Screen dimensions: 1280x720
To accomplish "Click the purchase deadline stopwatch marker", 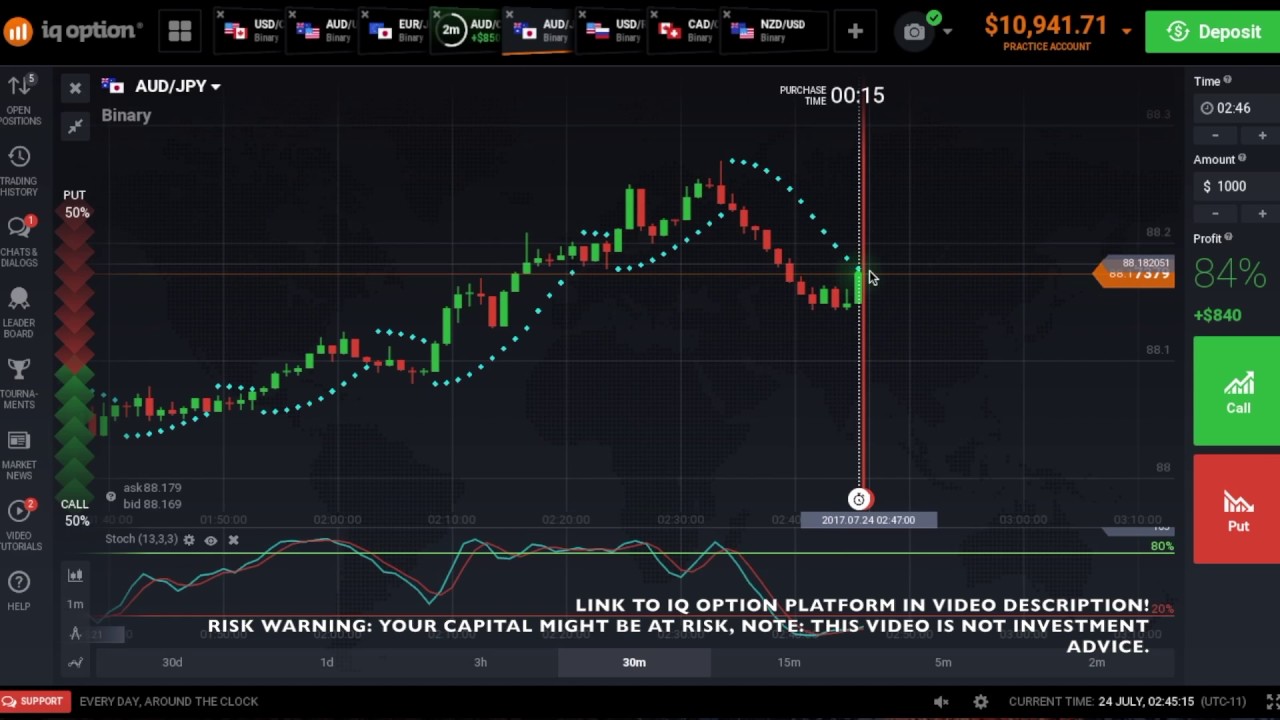I will point(859,499).
